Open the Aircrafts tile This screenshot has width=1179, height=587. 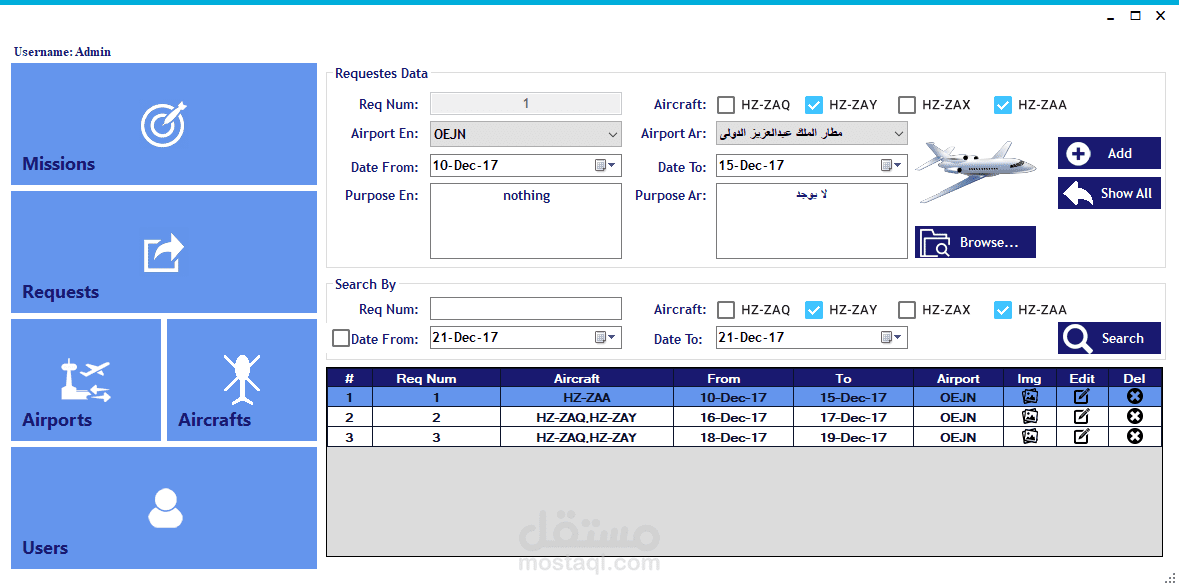[241, 380]
